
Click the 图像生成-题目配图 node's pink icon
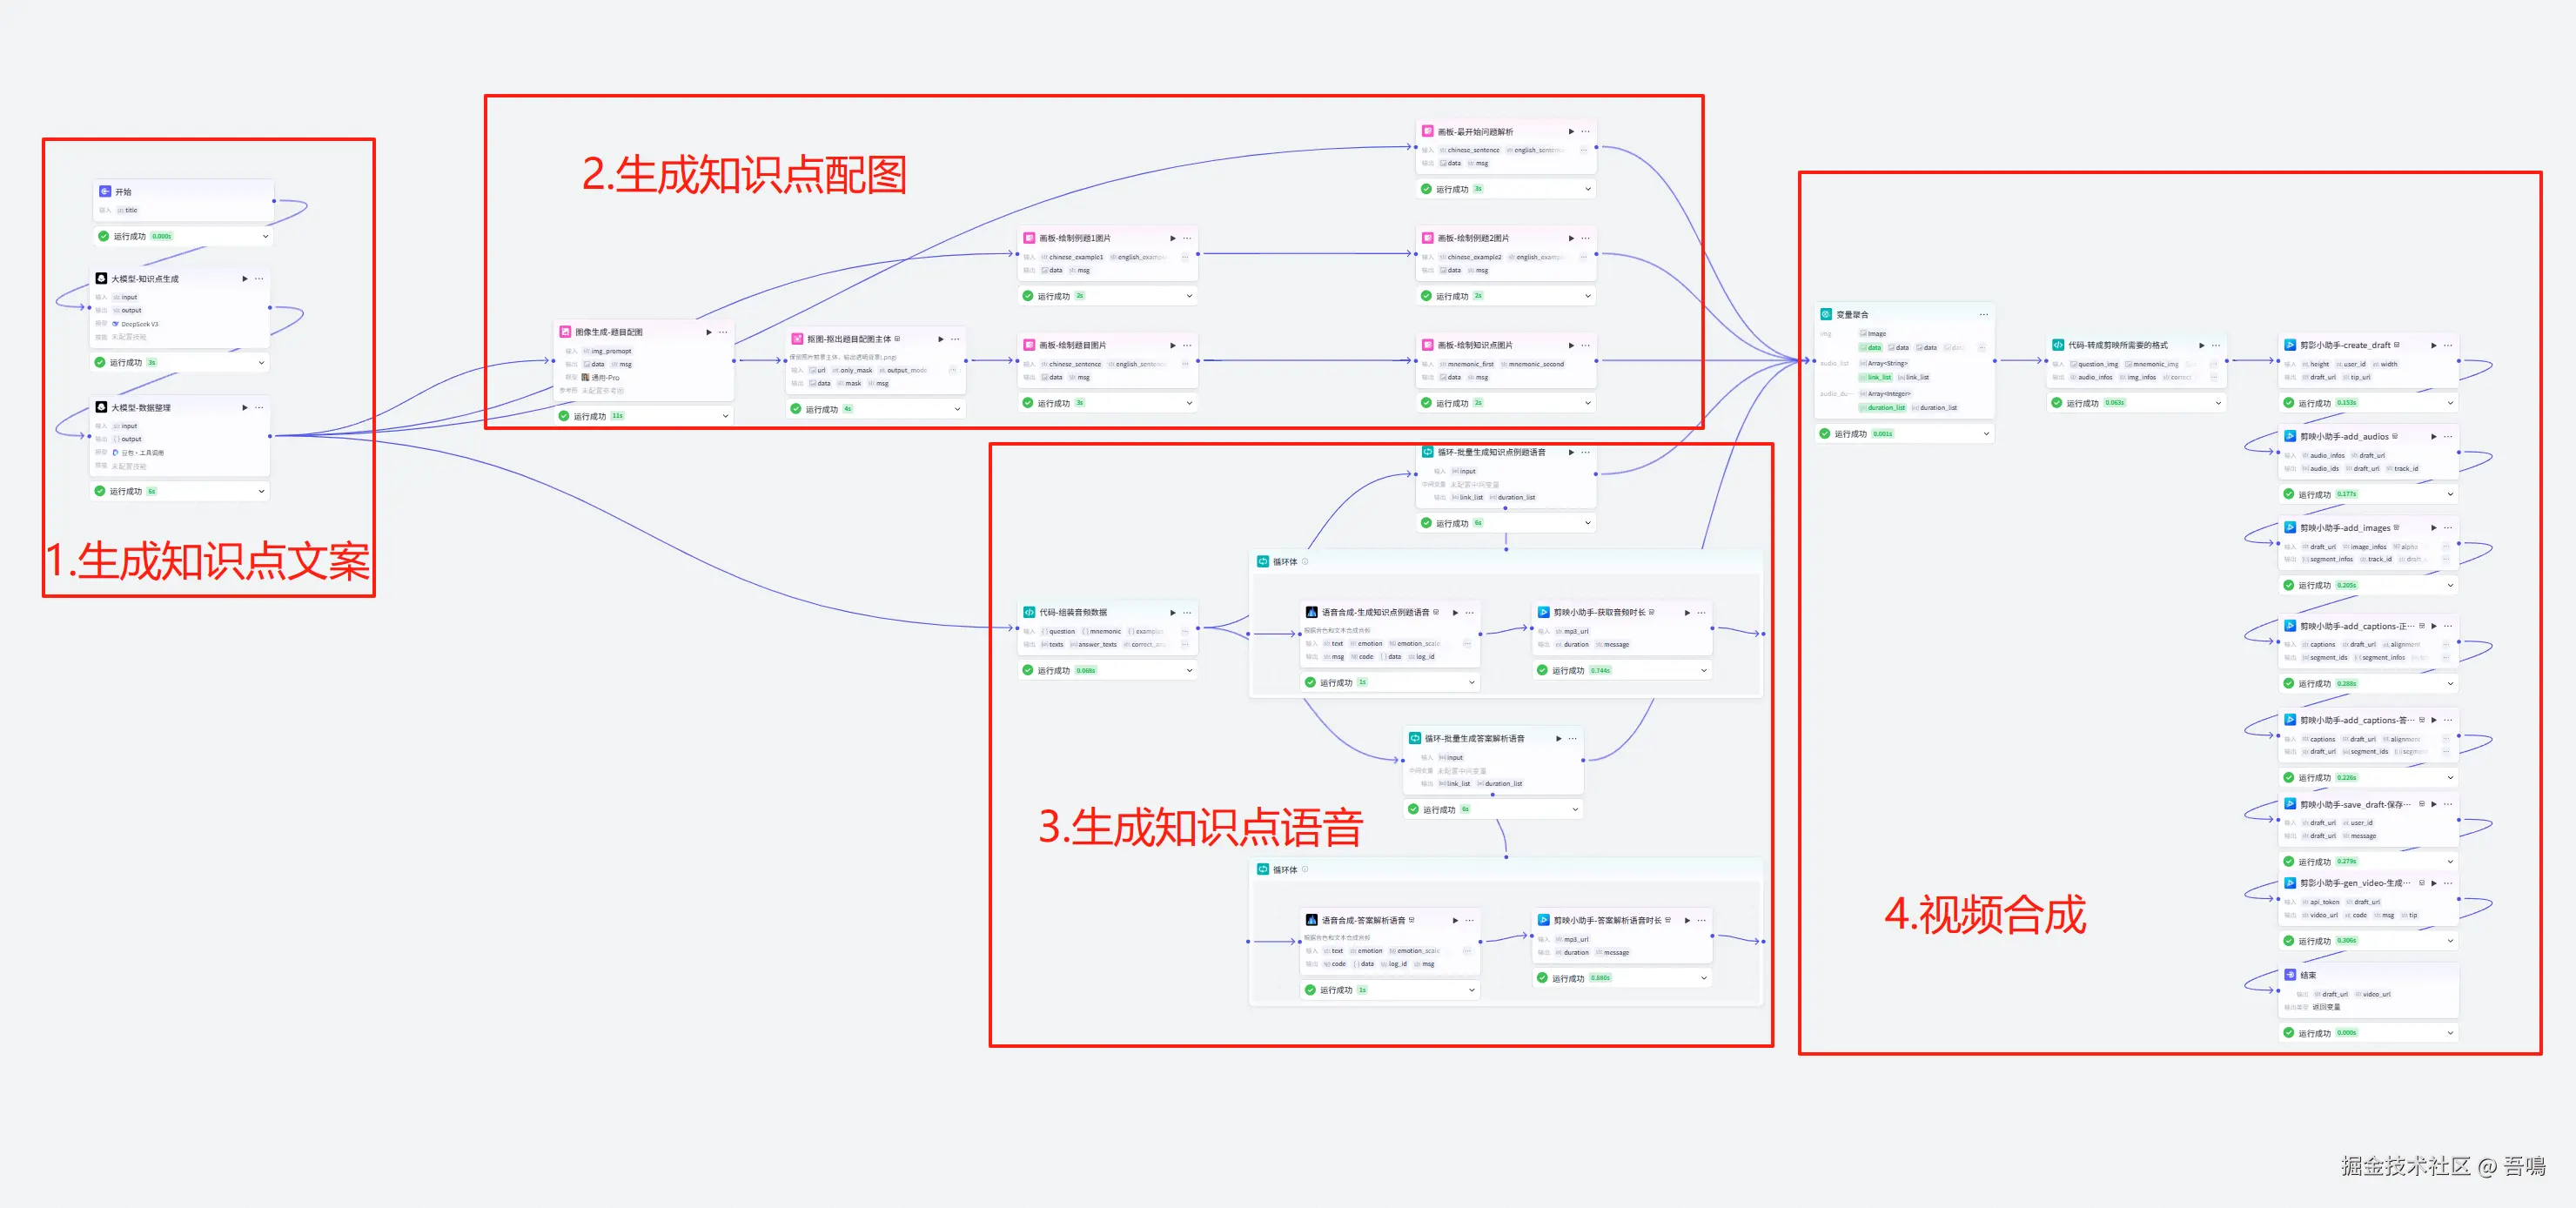tap(565, 332)
